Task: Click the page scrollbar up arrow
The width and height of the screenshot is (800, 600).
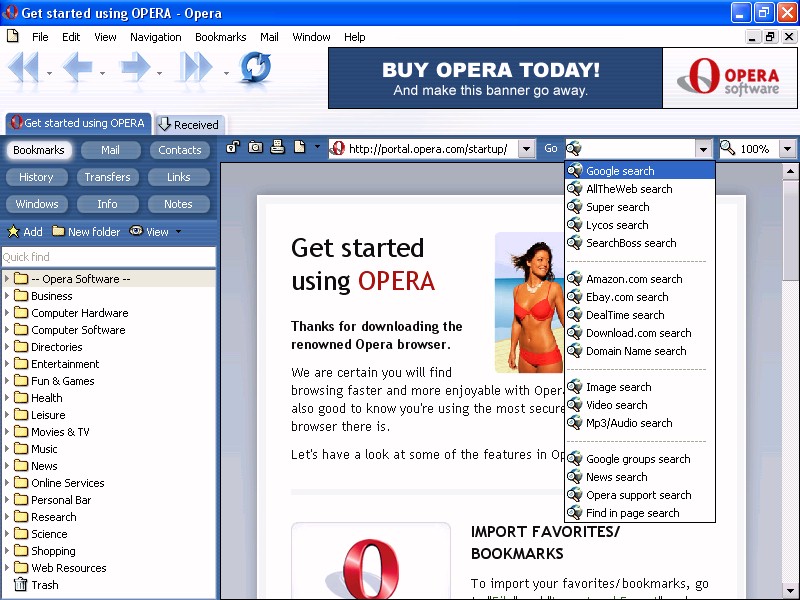Action: [x=790, y=171]
